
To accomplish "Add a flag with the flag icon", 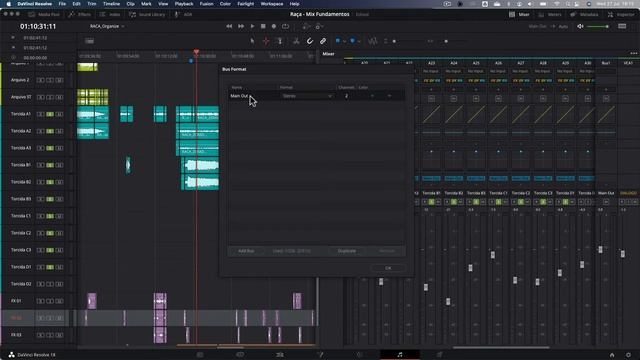I will tap(338, 41).
